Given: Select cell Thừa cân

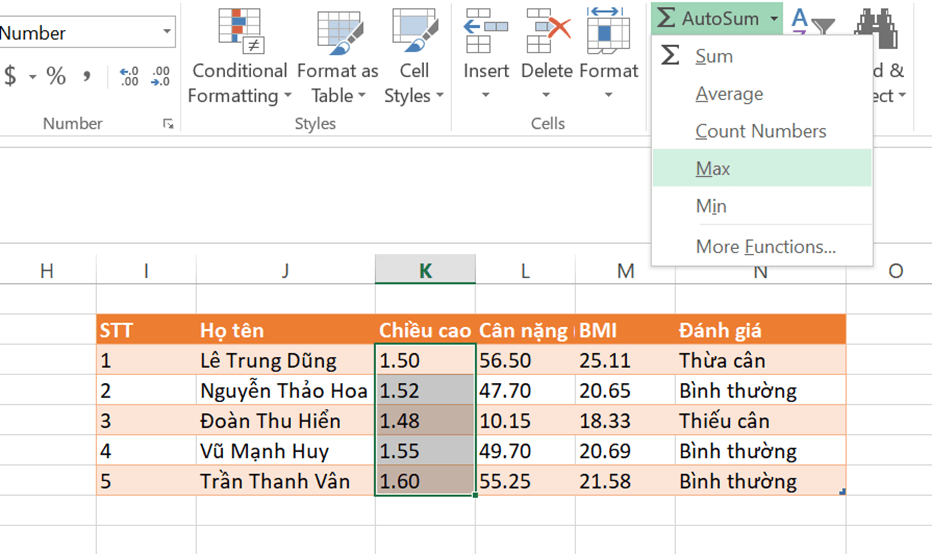Looking at the screenshot, I should pyautogui.click(x=760, y=360).
